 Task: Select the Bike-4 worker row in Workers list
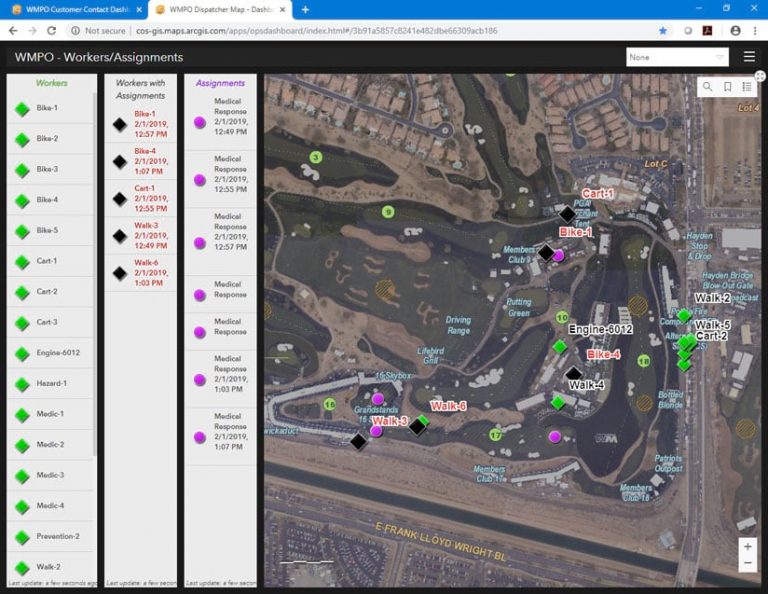click(x=50, y=200)
